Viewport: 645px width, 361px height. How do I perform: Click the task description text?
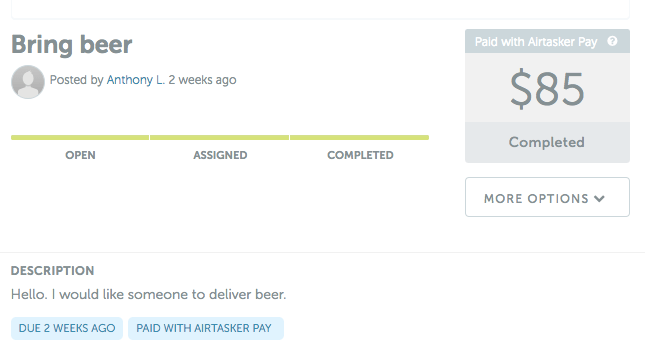(x=148, y=294)
